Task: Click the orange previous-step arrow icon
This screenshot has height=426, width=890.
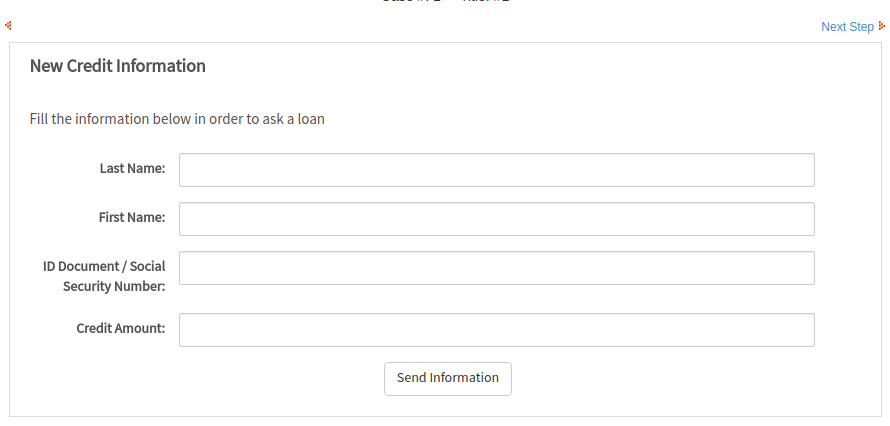Action: click(8, 25)
